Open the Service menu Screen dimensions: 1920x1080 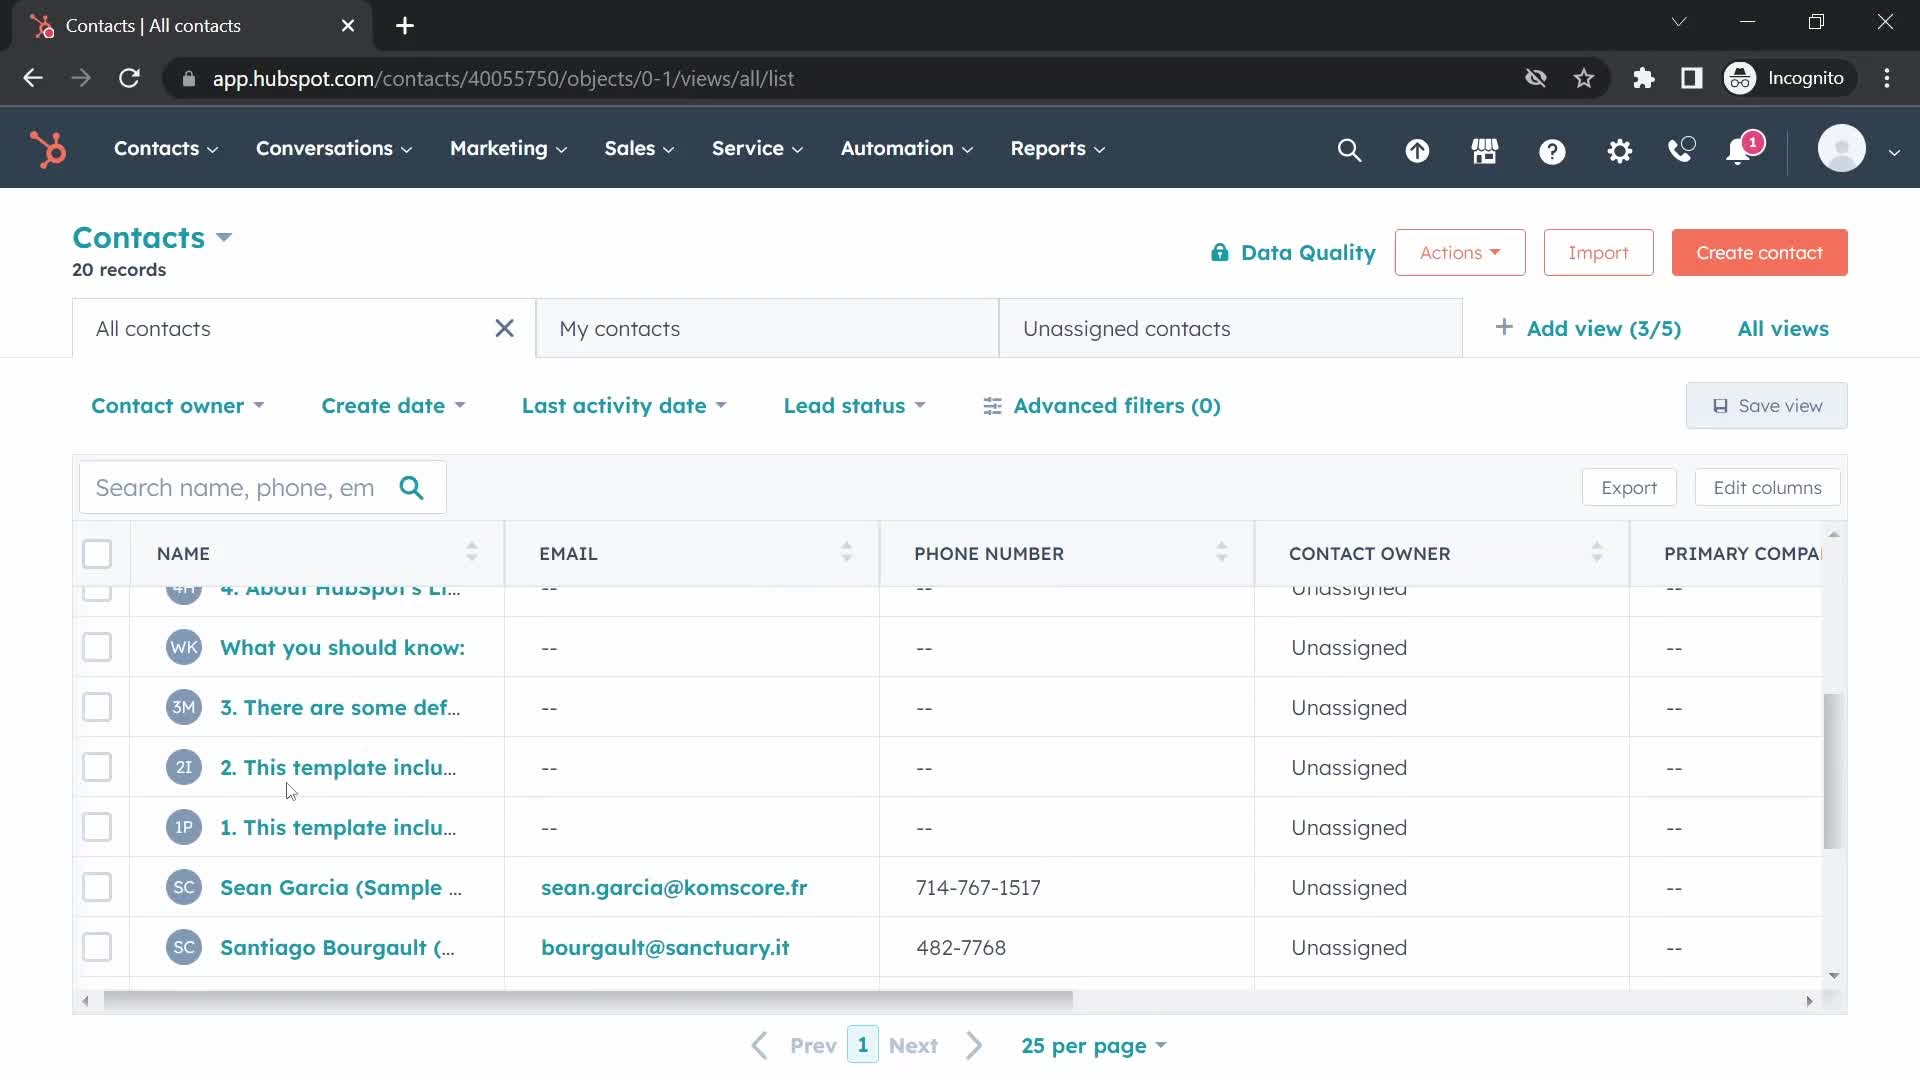(758, 149)
